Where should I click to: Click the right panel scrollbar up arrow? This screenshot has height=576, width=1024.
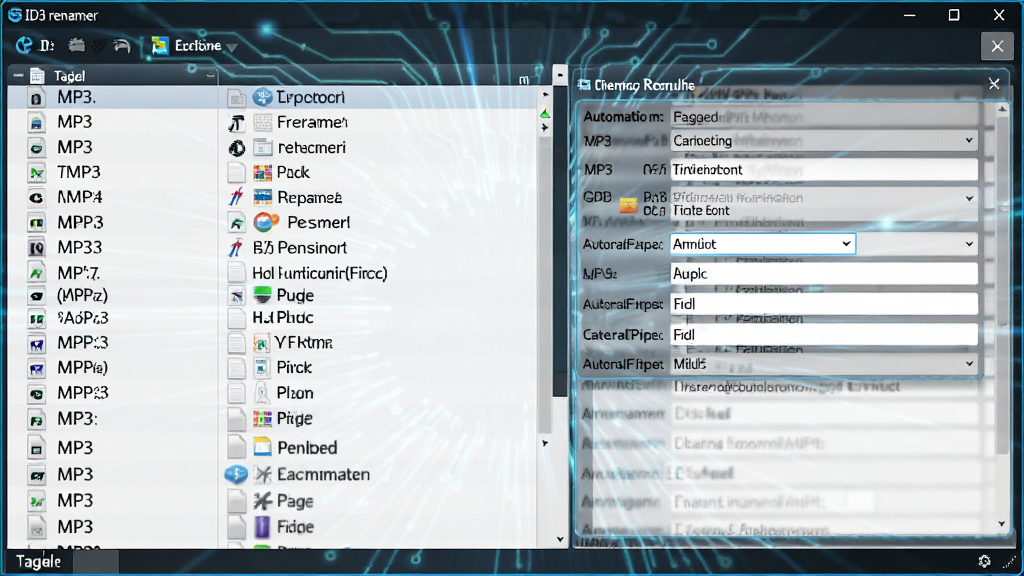click(x=1002, y=109)
